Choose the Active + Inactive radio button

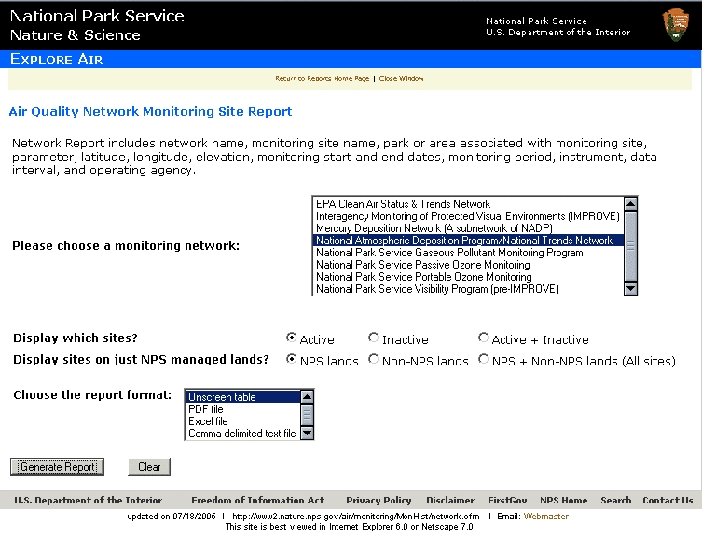(483, 338)
